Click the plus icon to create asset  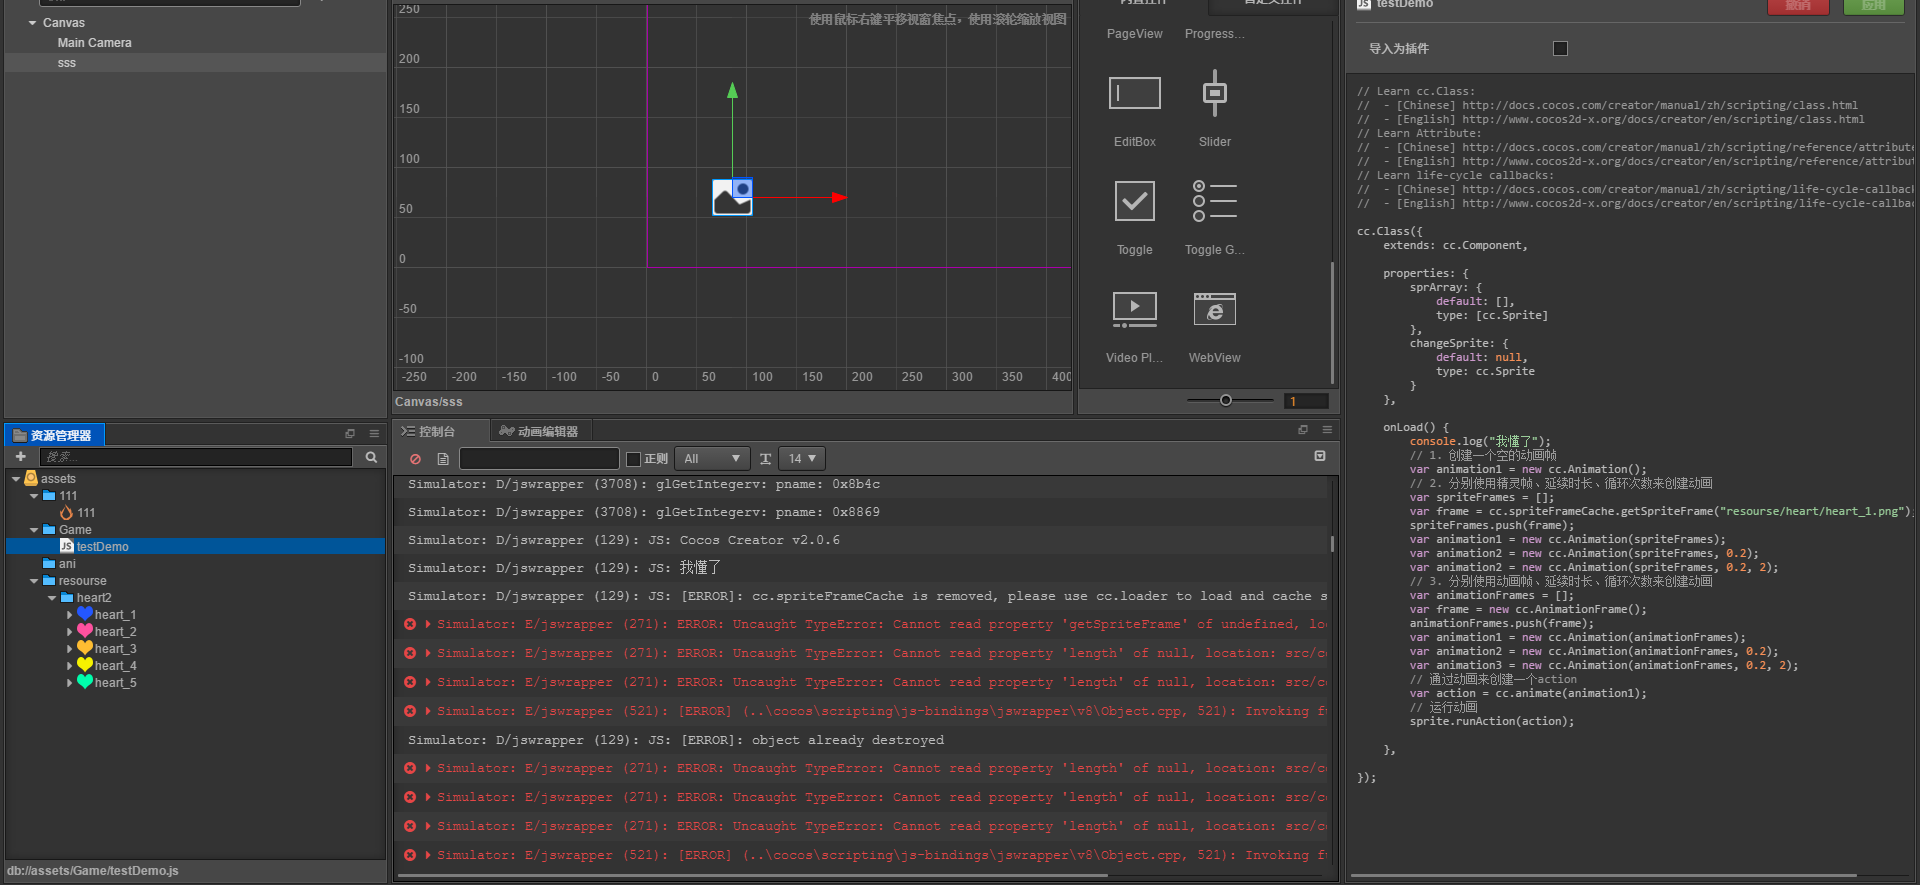click(x=20, y=456)
